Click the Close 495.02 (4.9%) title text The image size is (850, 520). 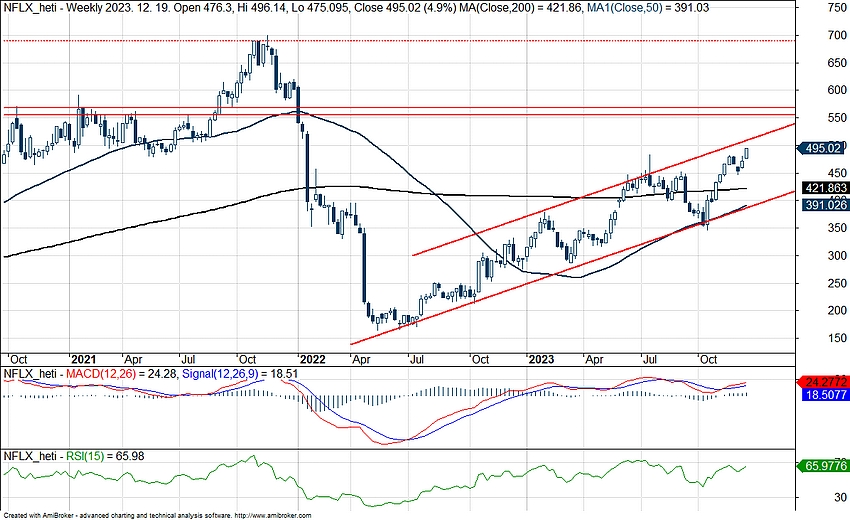pyautogui.click(x=405, y=8)
